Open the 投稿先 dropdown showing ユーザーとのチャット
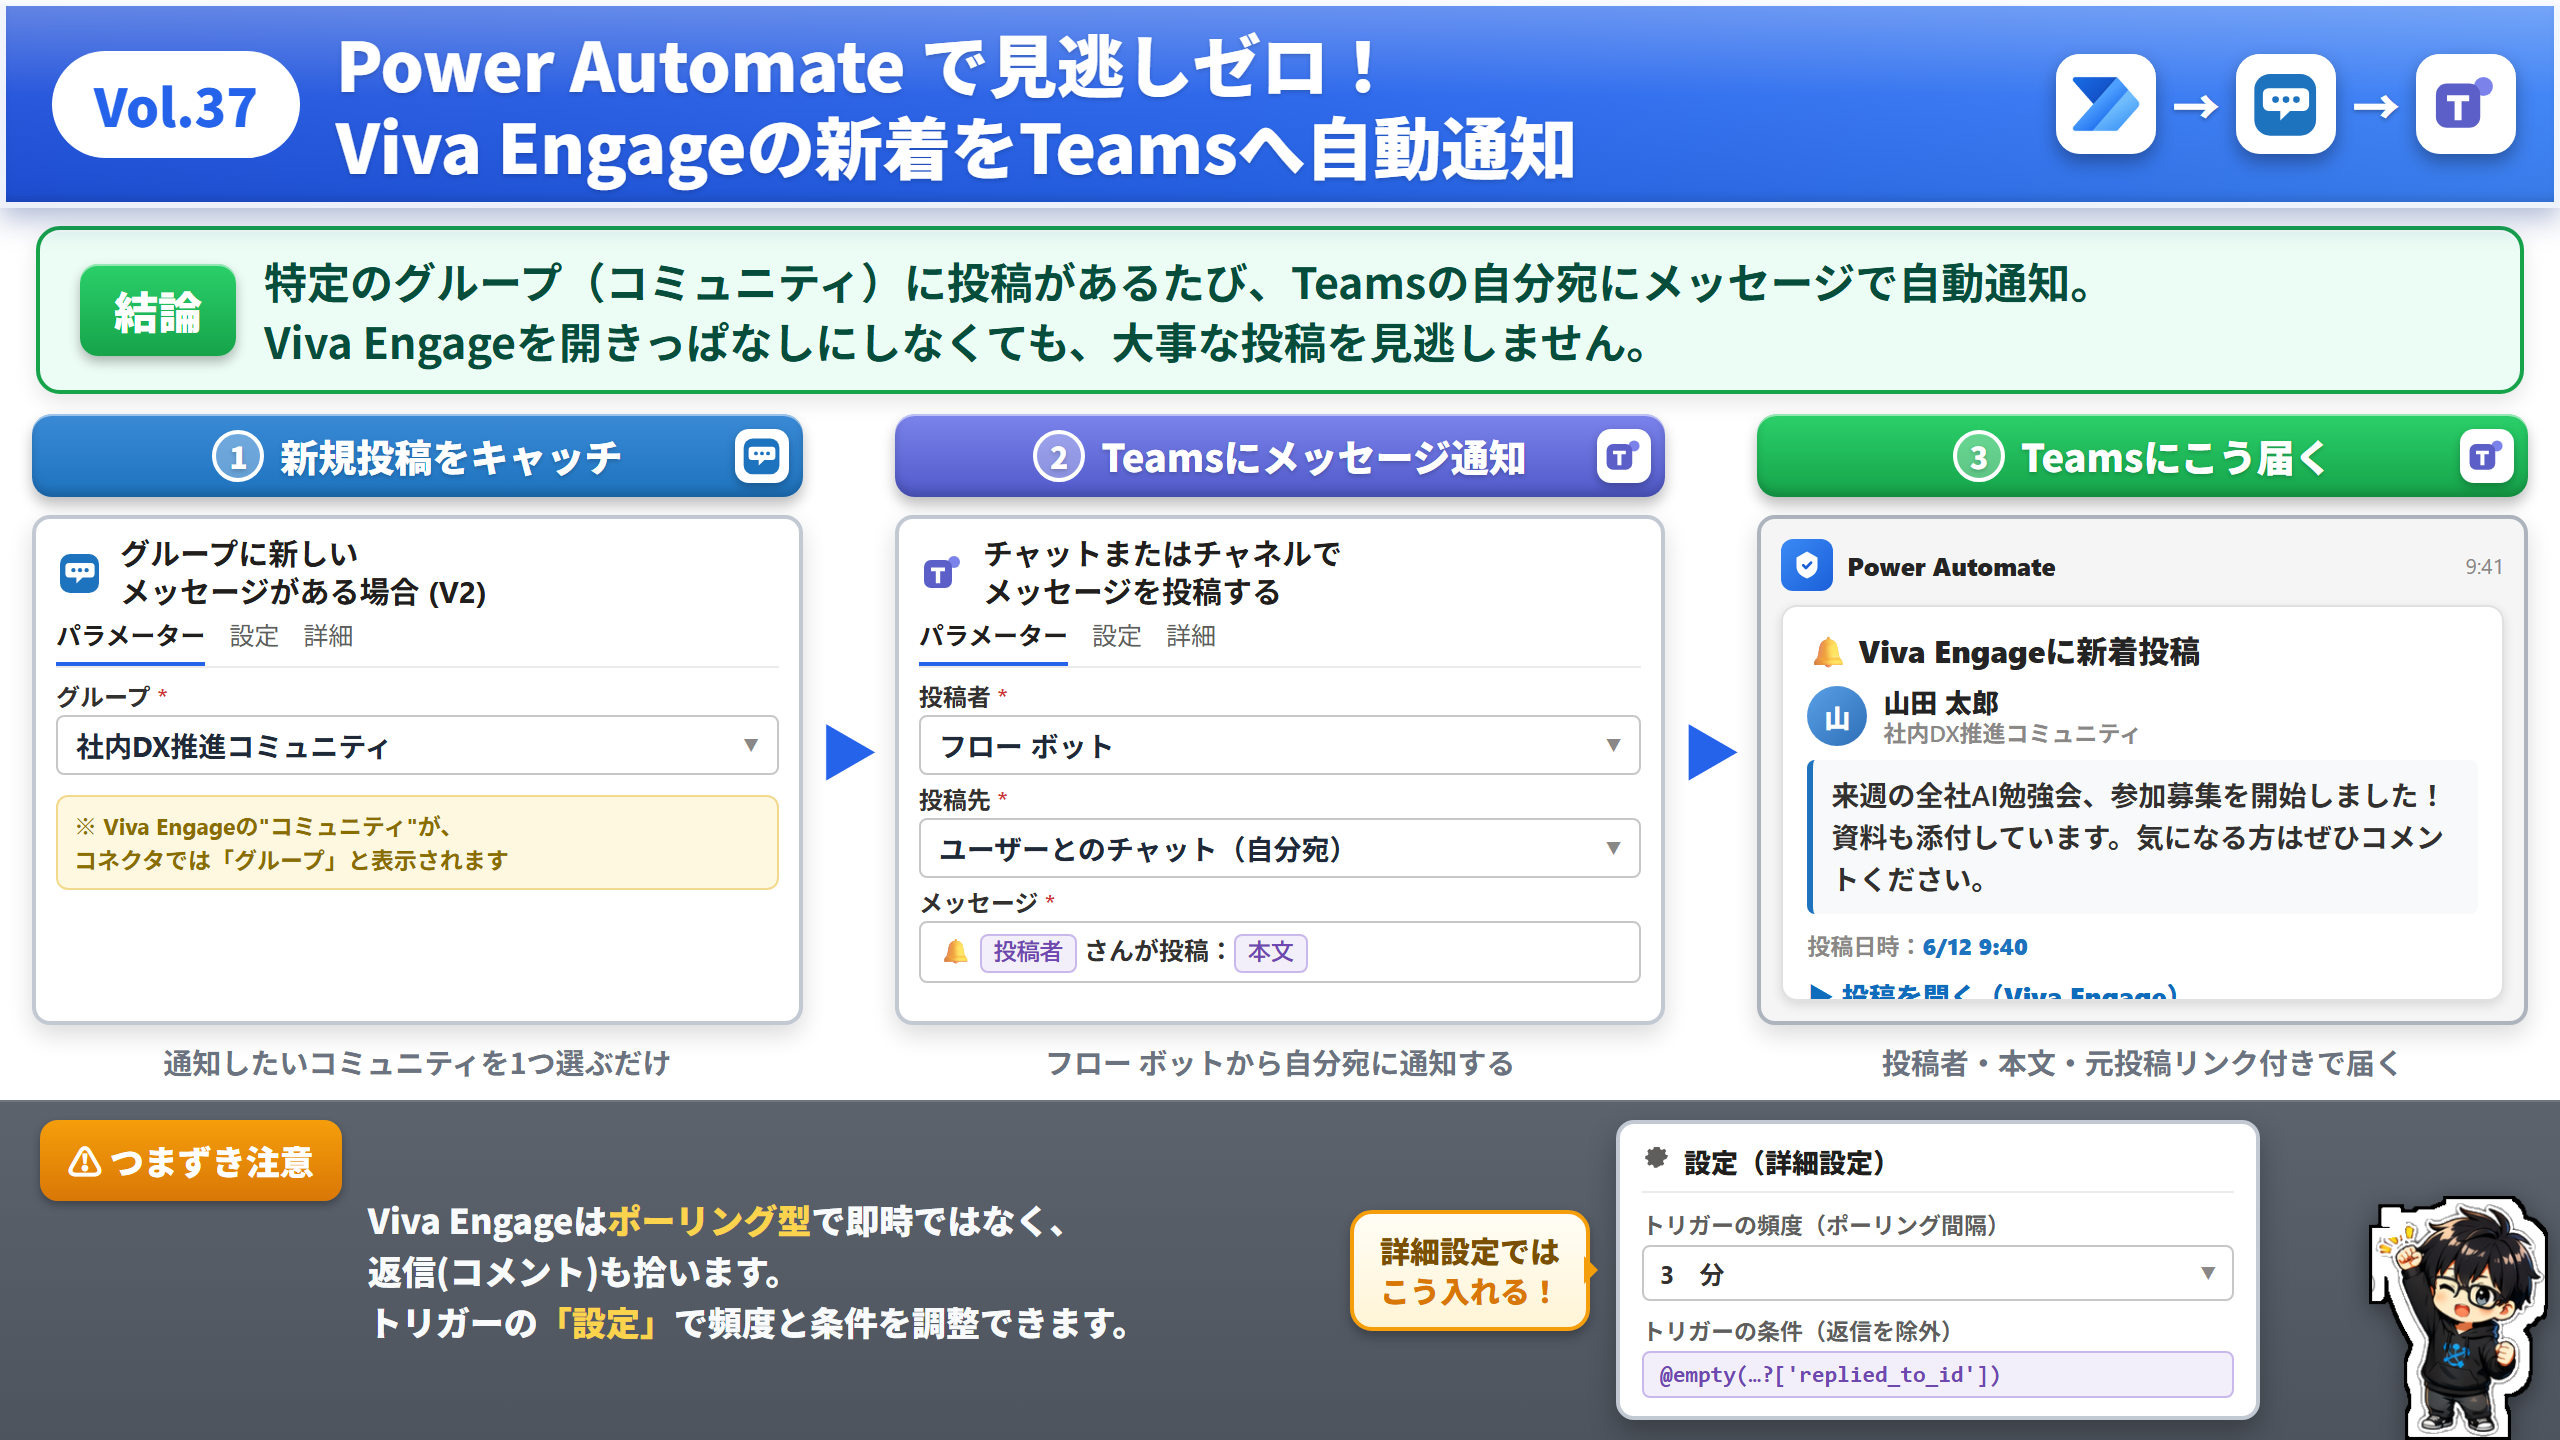Screen dimensions: 2560x1440 pyautogui.click(x=1279, y=848)
